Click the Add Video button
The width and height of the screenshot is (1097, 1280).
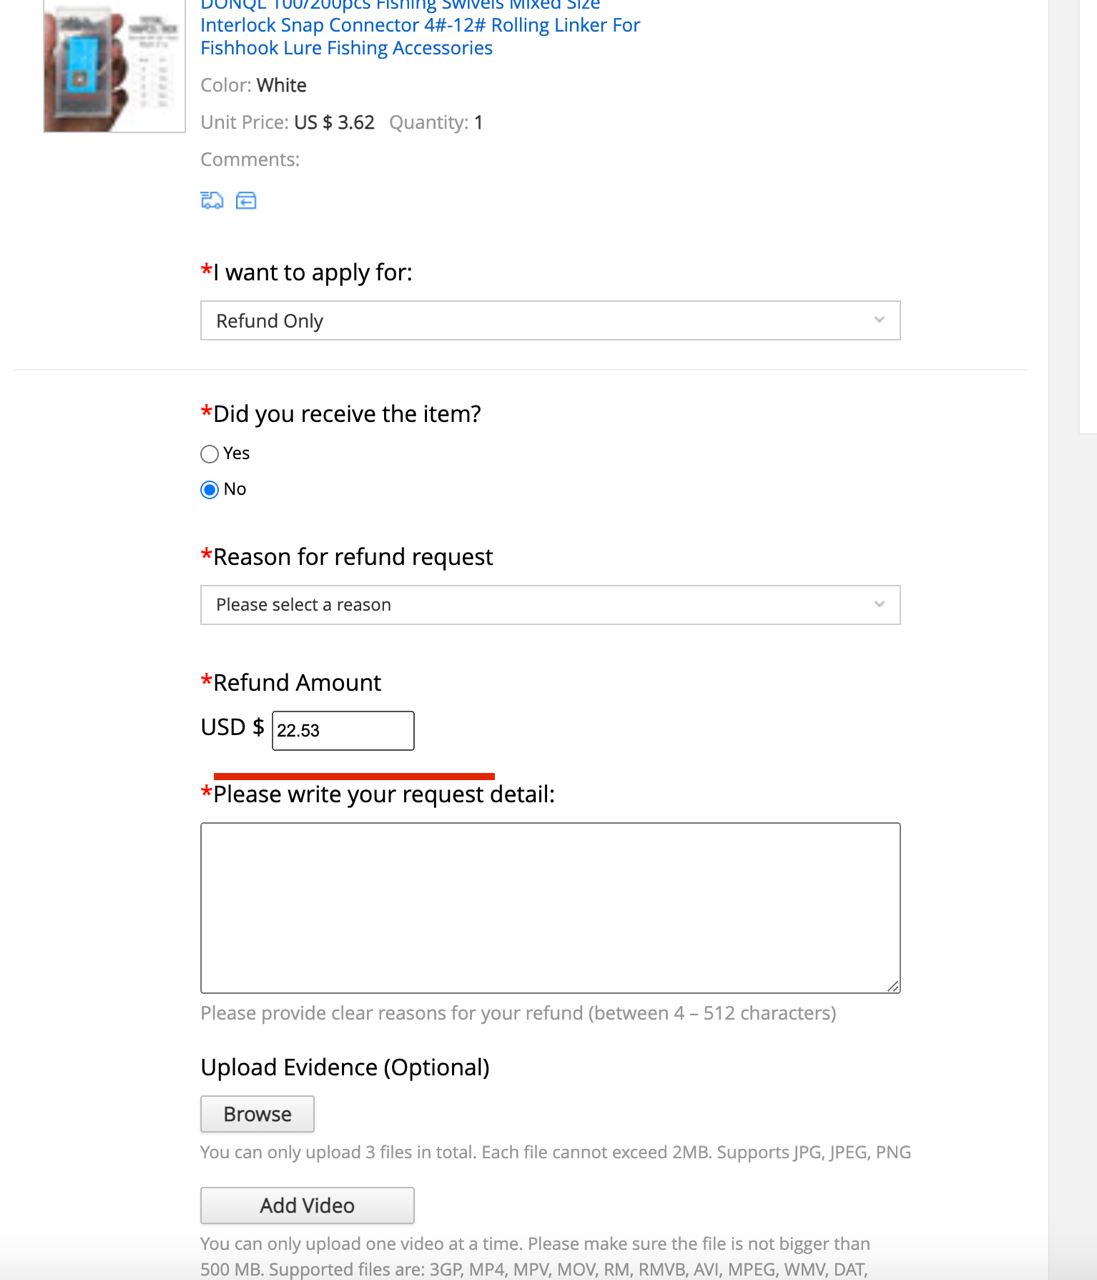307,1206
